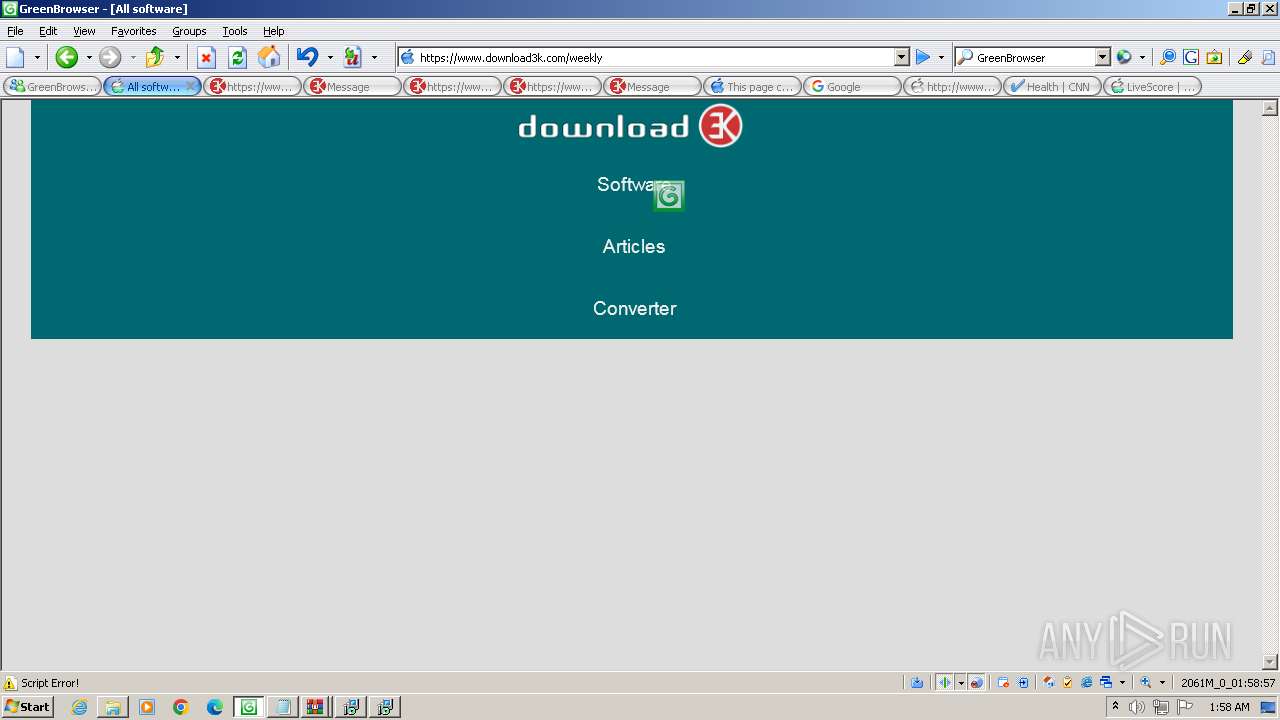Screen dimensions: 1280x720
Task: Open the Help menu
Action: tap(274, 31)
